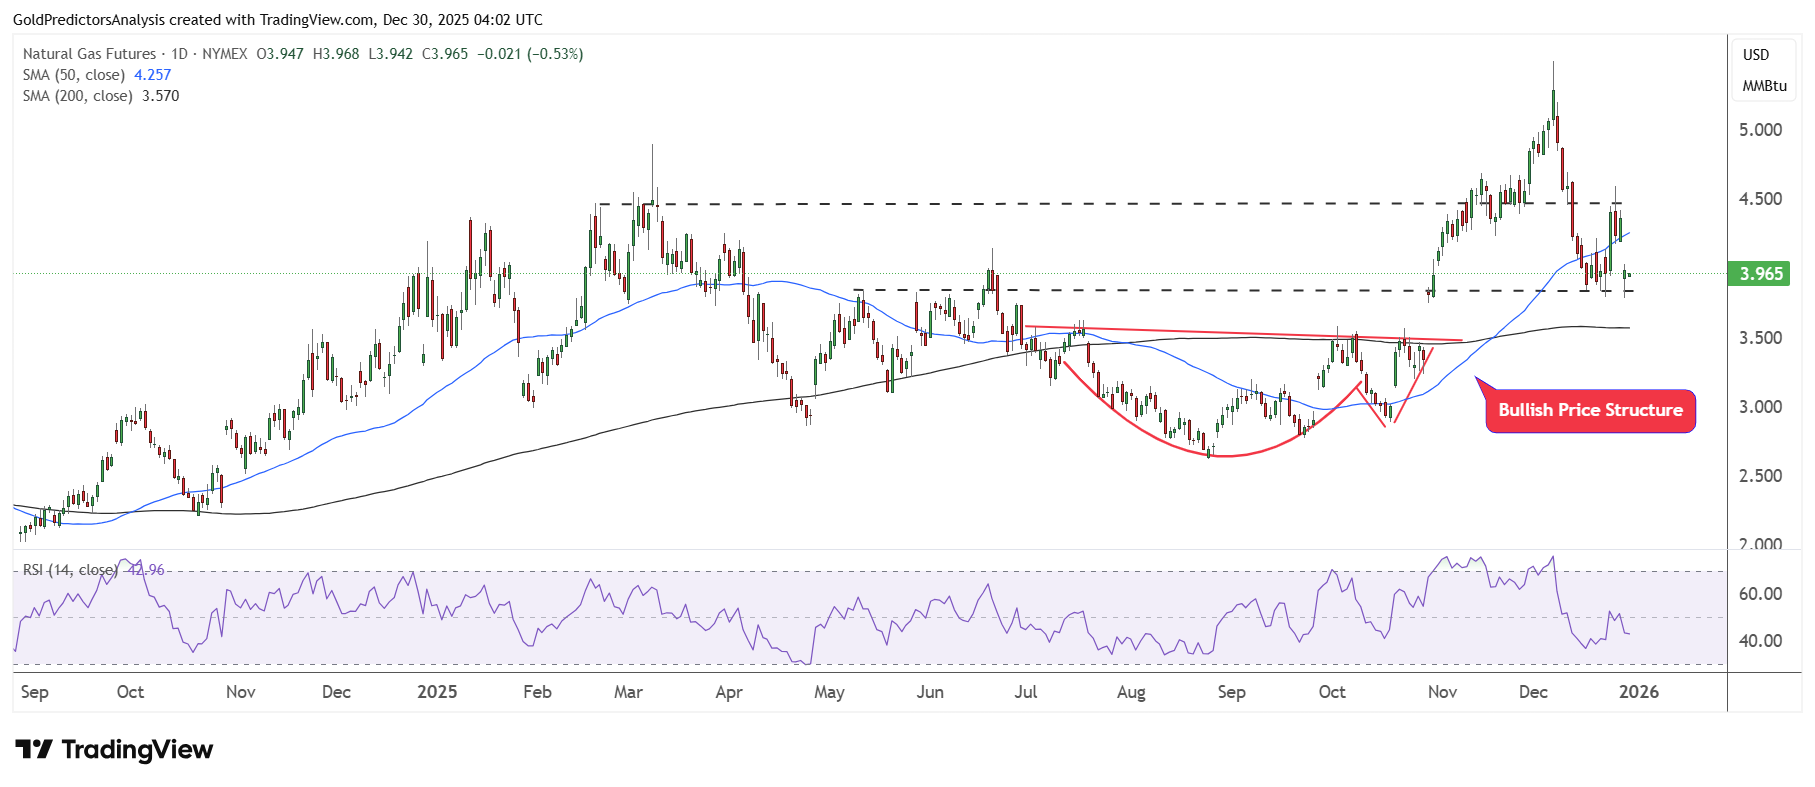Image resolution: width=1815 pixels, height=787 pixels.
Task: Click the TradingView logo icon
Action: 34,749
